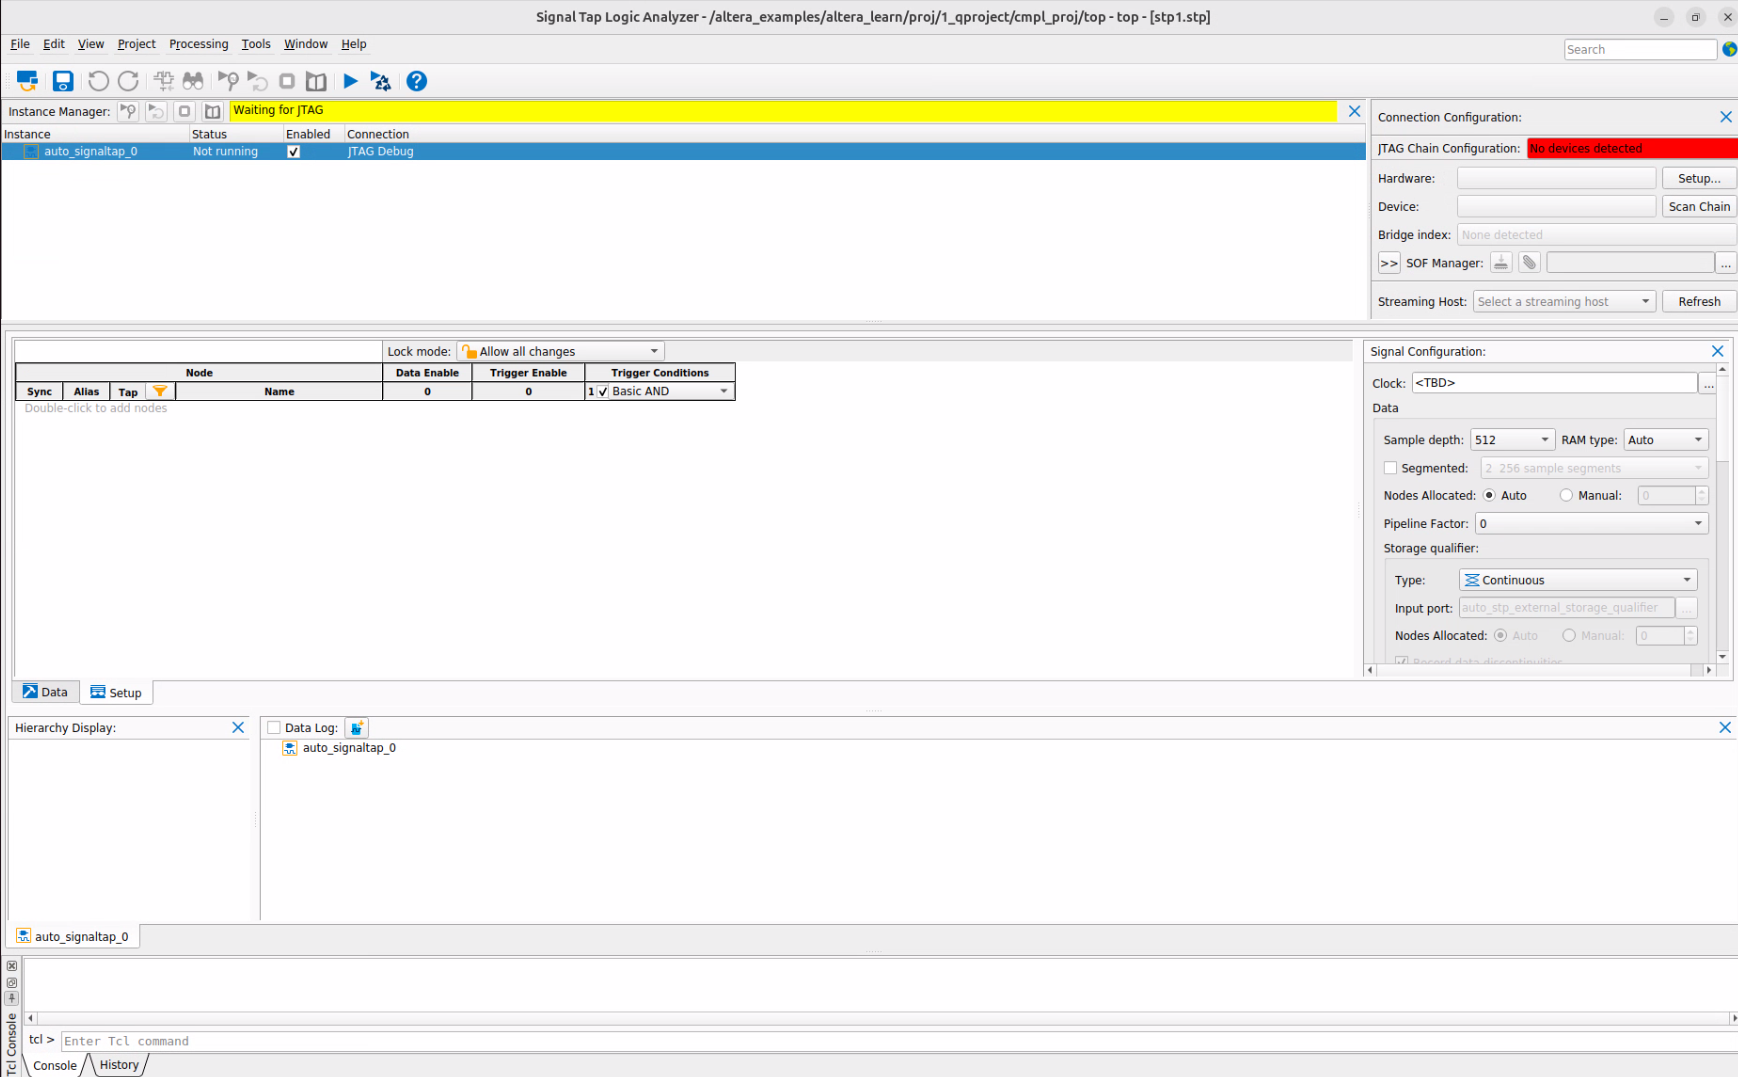Select Manual for Nodes Allocated
This screenshot has height=1077, width=1738.
tap(1566, 495)
